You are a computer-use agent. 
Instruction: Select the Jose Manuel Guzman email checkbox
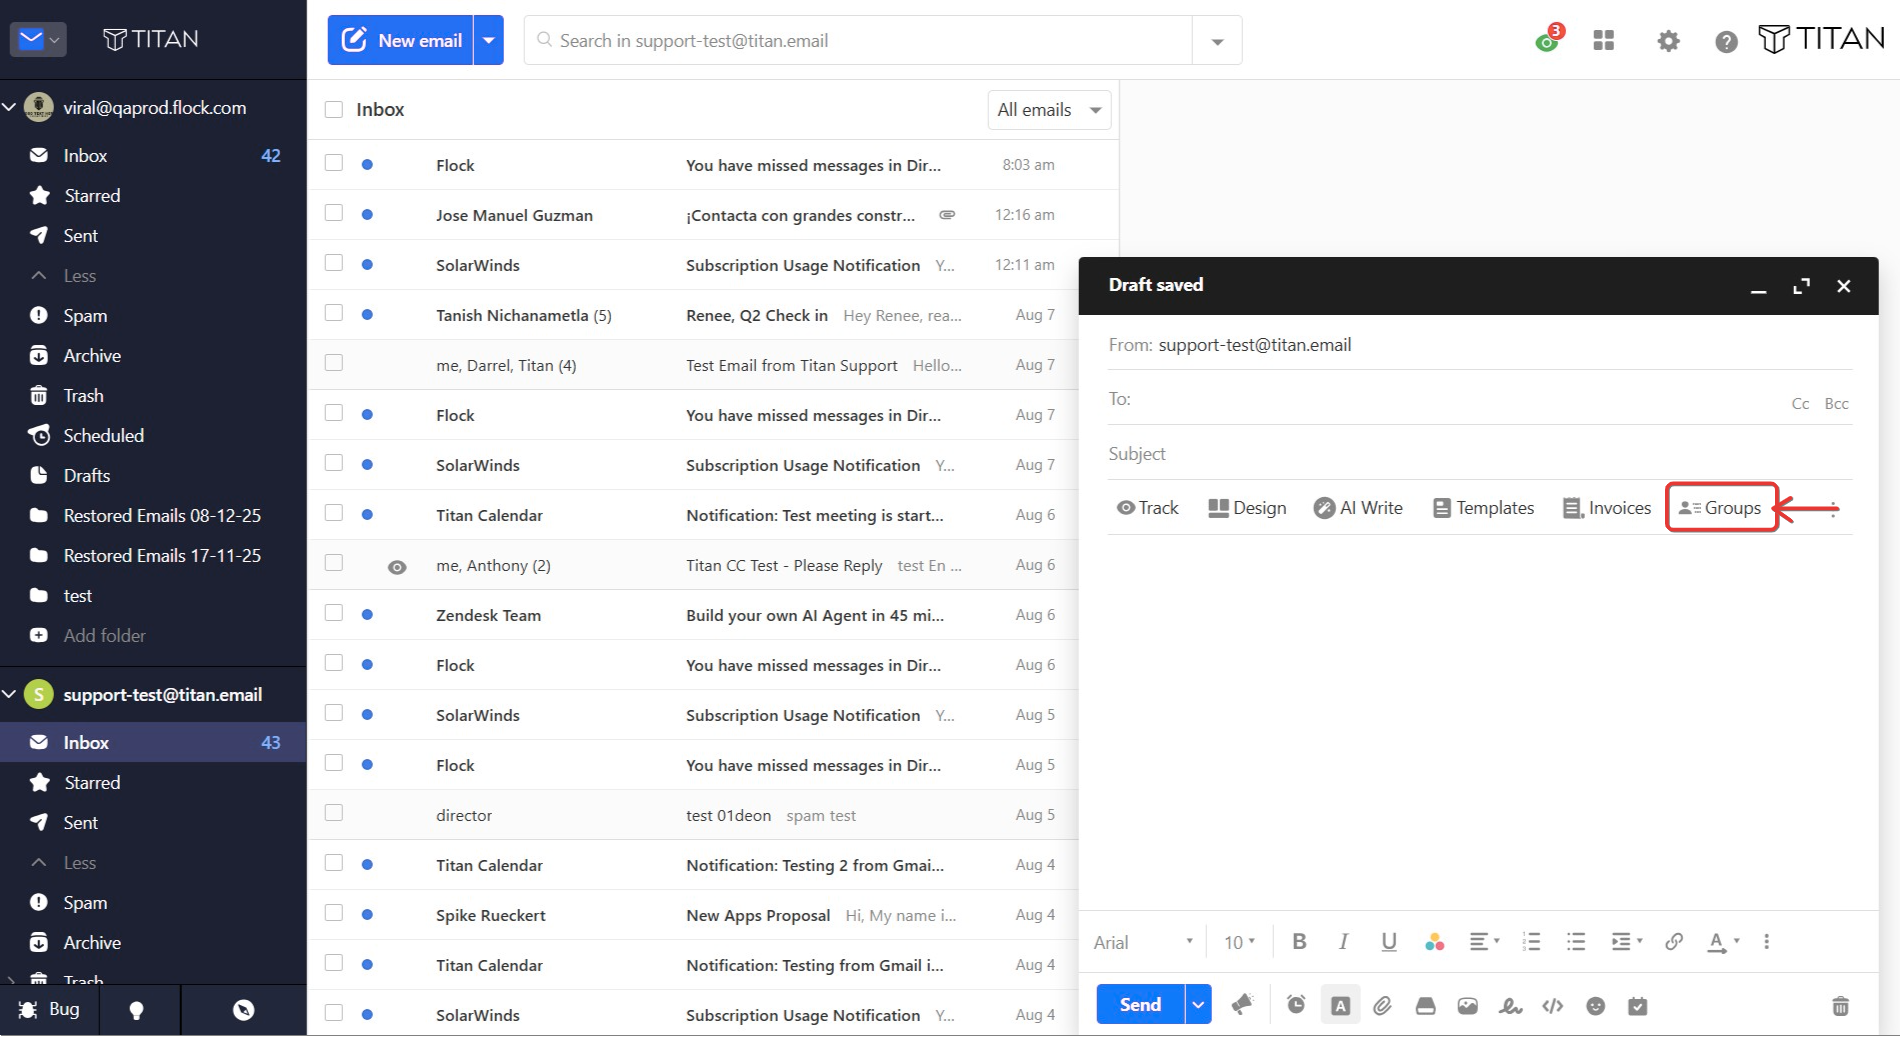pyautogui.click(x=334, y=213)
